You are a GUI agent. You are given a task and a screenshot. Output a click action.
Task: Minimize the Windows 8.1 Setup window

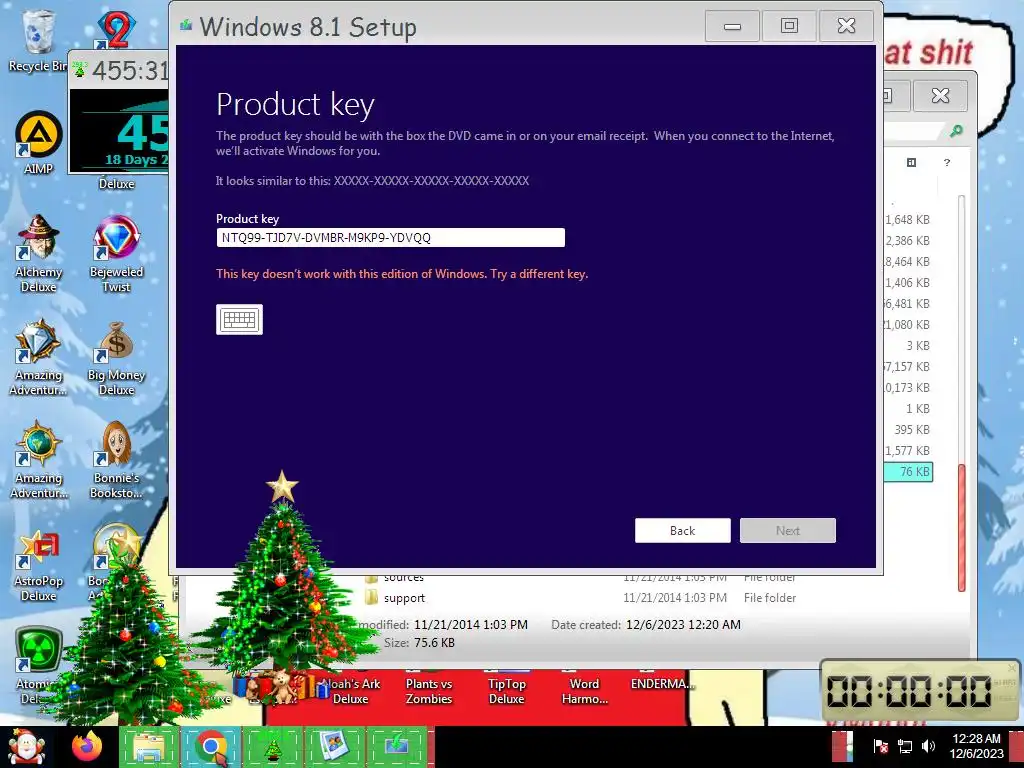(x=732, y=26)
